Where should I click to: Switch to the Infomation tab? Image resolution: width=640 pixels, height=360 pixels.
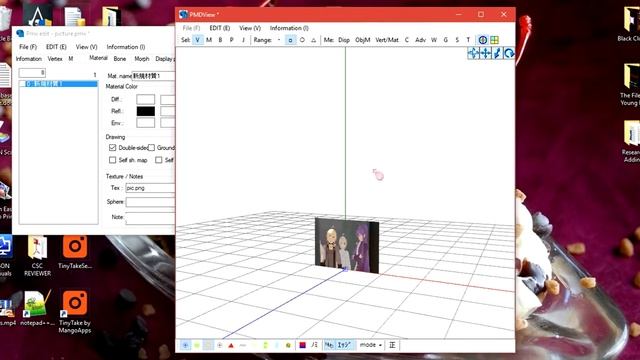coord(29,59)
